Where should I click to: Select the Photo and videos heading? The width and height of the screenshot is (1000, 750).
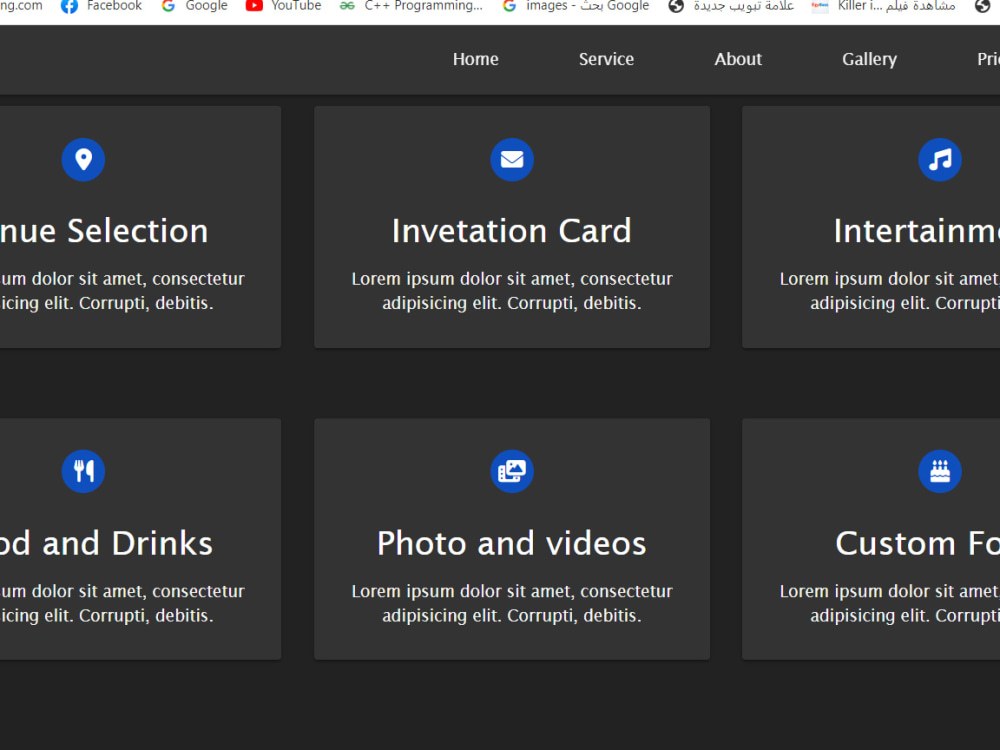511,543
